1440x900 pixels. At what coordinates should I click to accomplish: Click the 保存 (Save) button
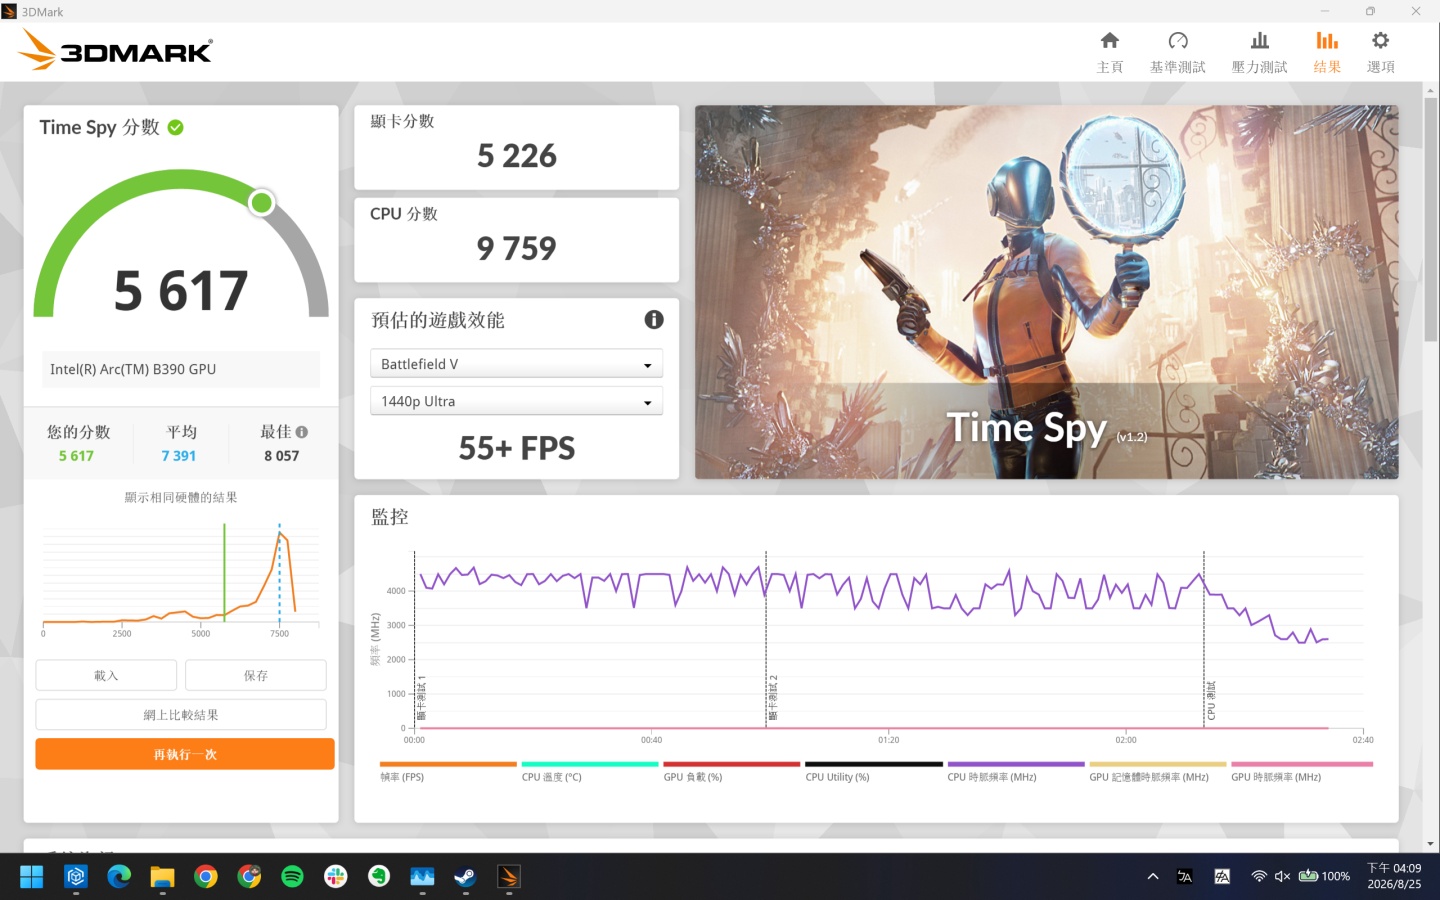[x=256, y=675]
